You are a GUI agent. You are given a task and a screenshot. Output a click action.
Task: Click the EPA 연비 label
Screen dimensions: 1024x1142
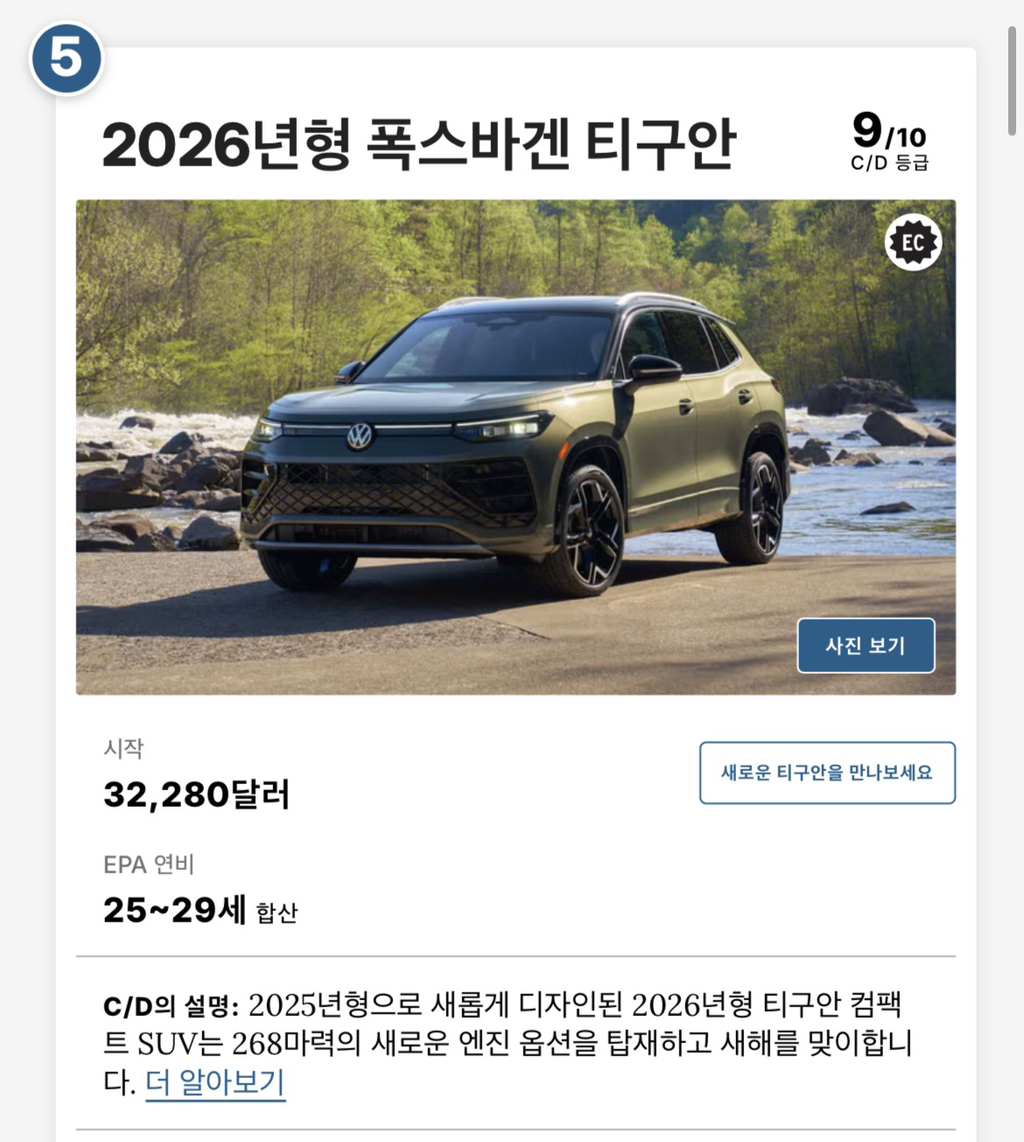(149, 865)
